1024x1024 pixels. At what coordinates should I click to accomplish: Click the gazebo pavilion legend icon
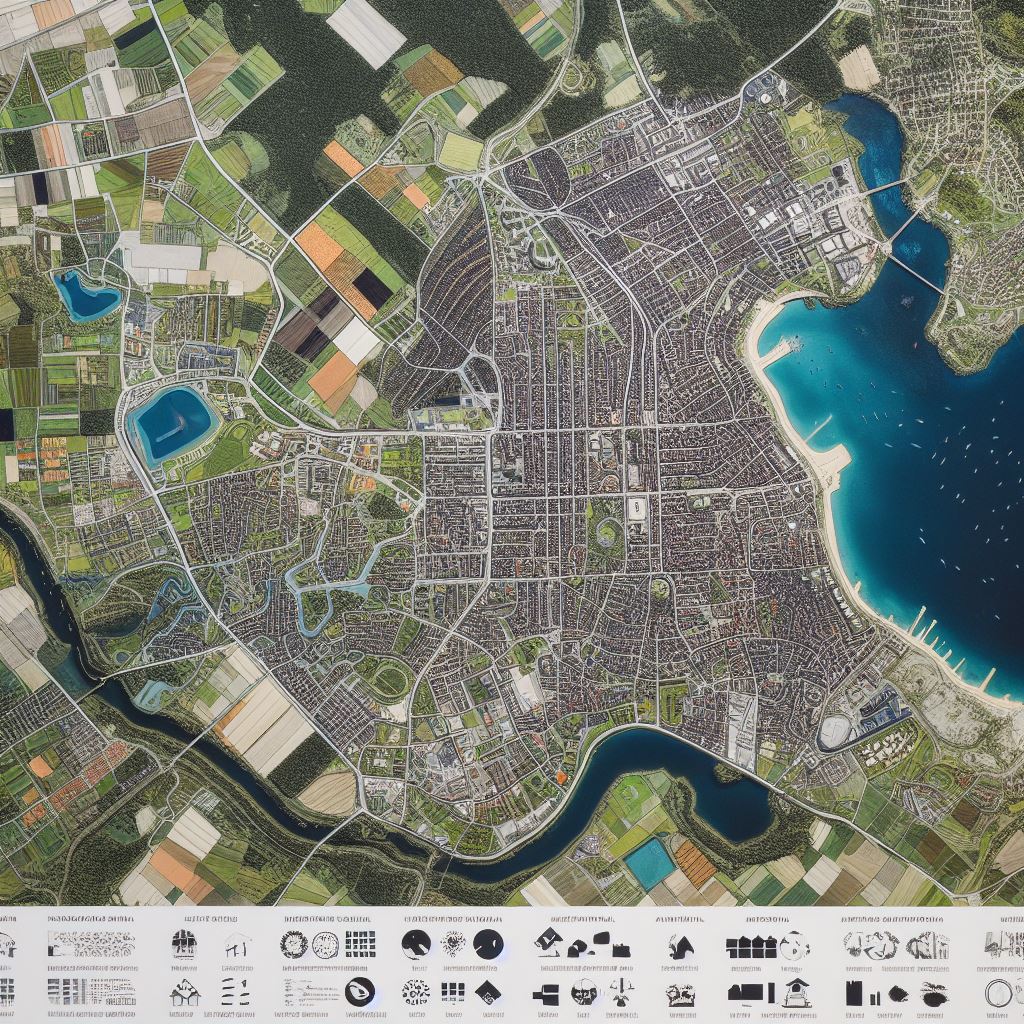(797, 991)
